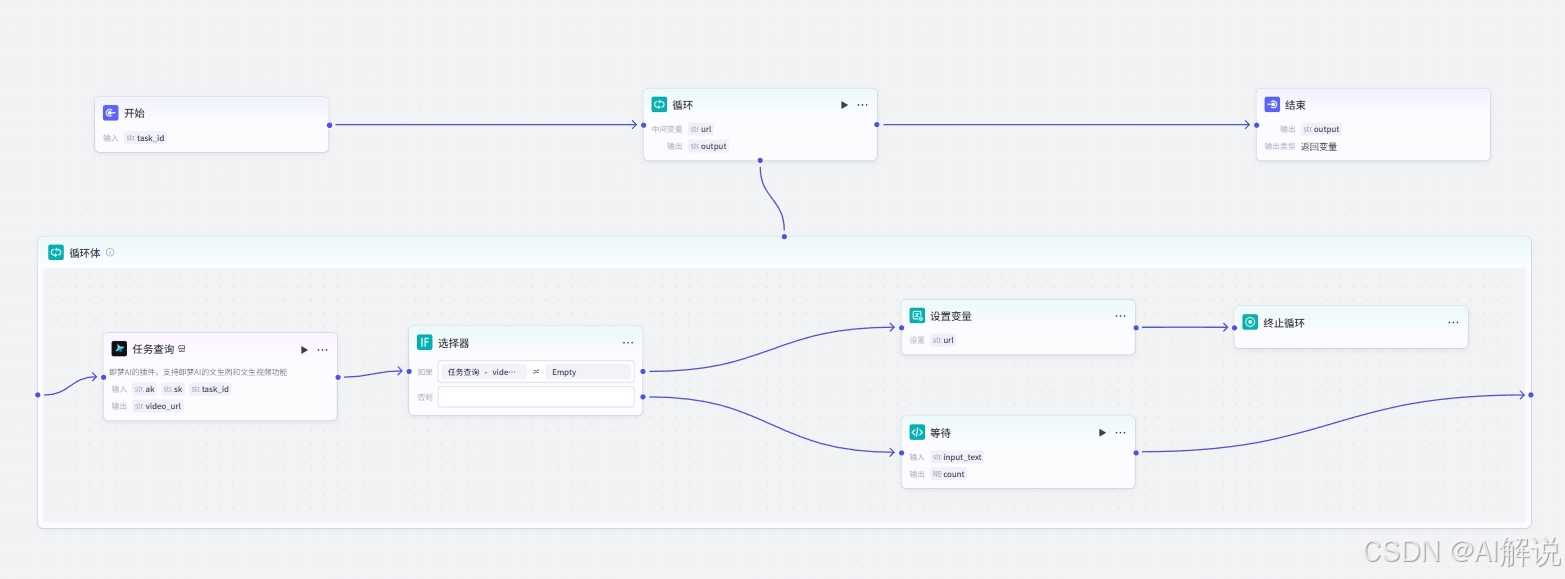Click the Empty condition value in 选择器

[x=588, y=372]
